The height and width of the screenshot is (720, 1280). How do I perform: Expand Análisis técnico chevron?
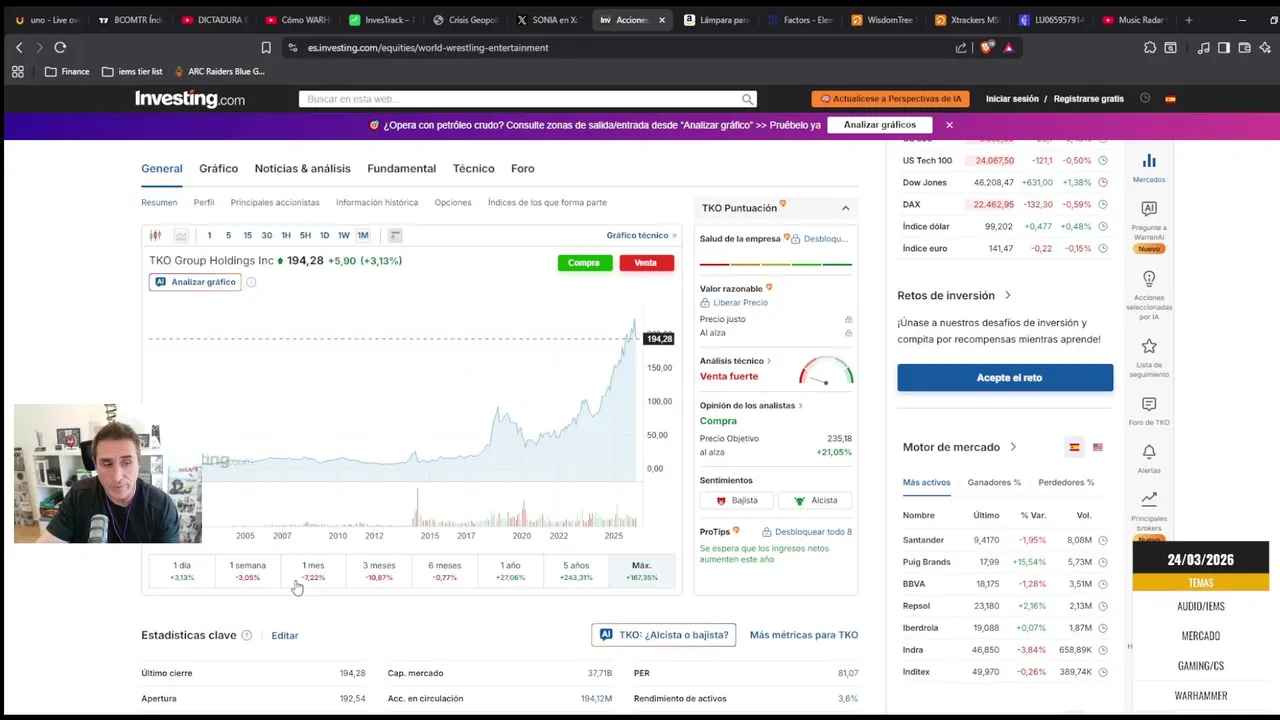point(768,361)
